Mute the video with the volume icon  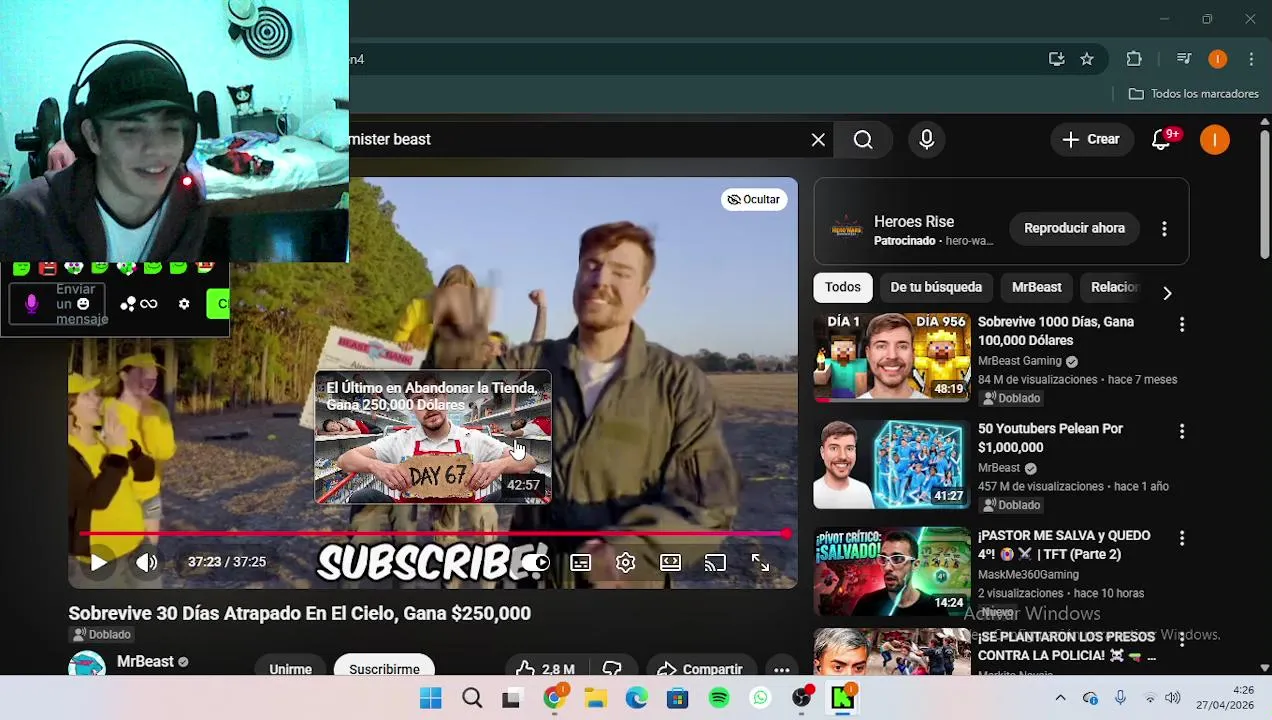pyautogui.click(x=147, y=563)
